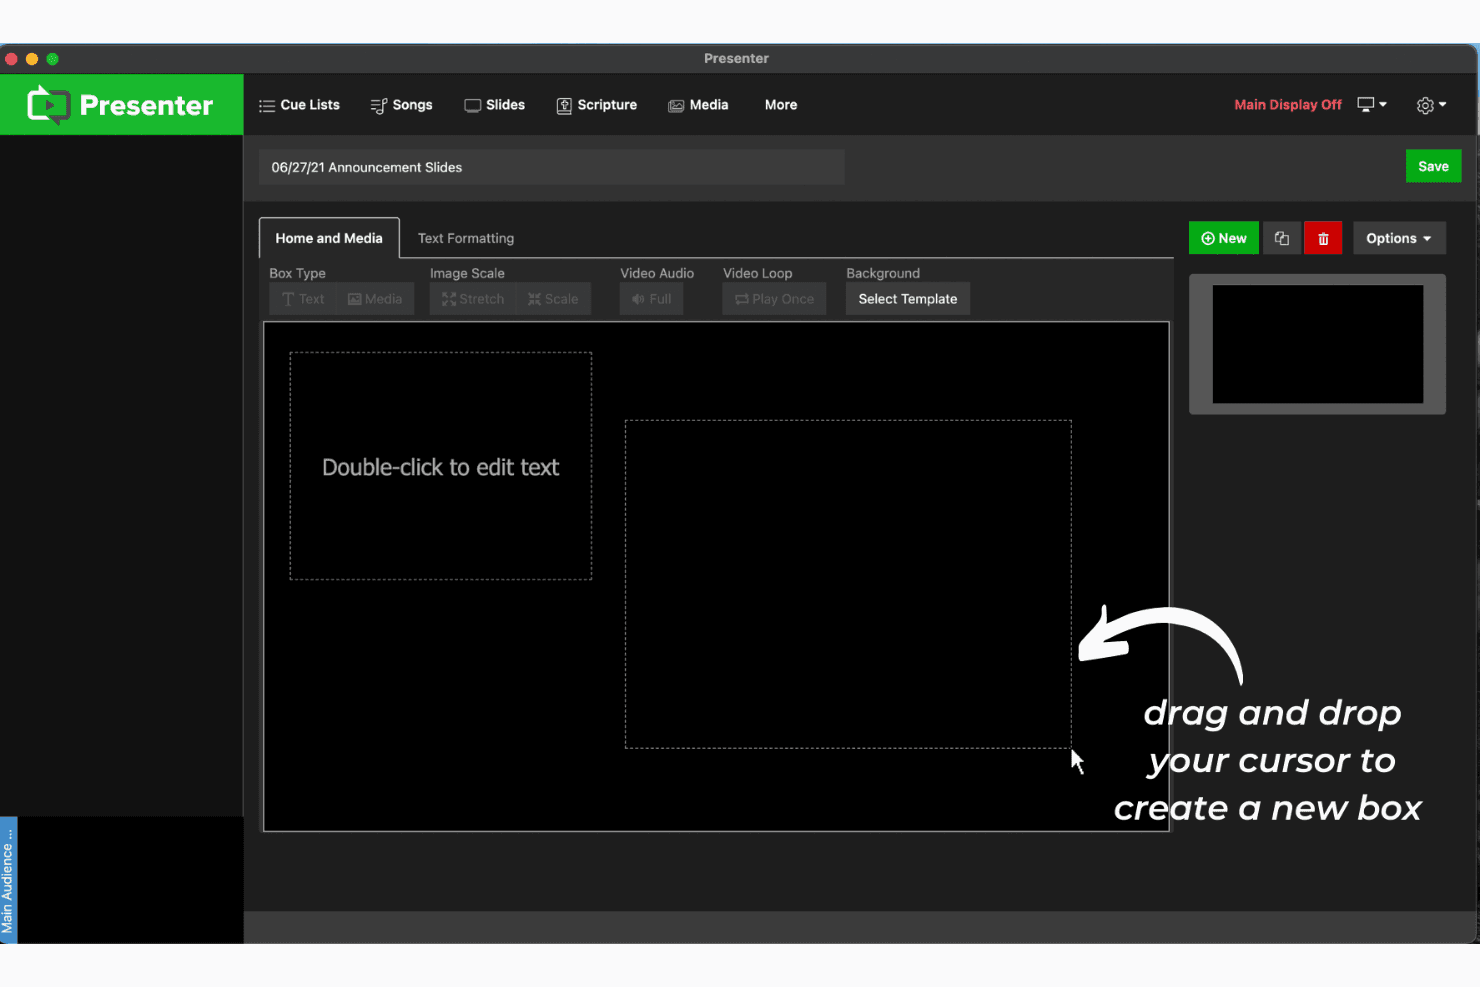1480x987 pixels.
Task: Switch to the Home and Media tab
Action: tap(329, 238)
